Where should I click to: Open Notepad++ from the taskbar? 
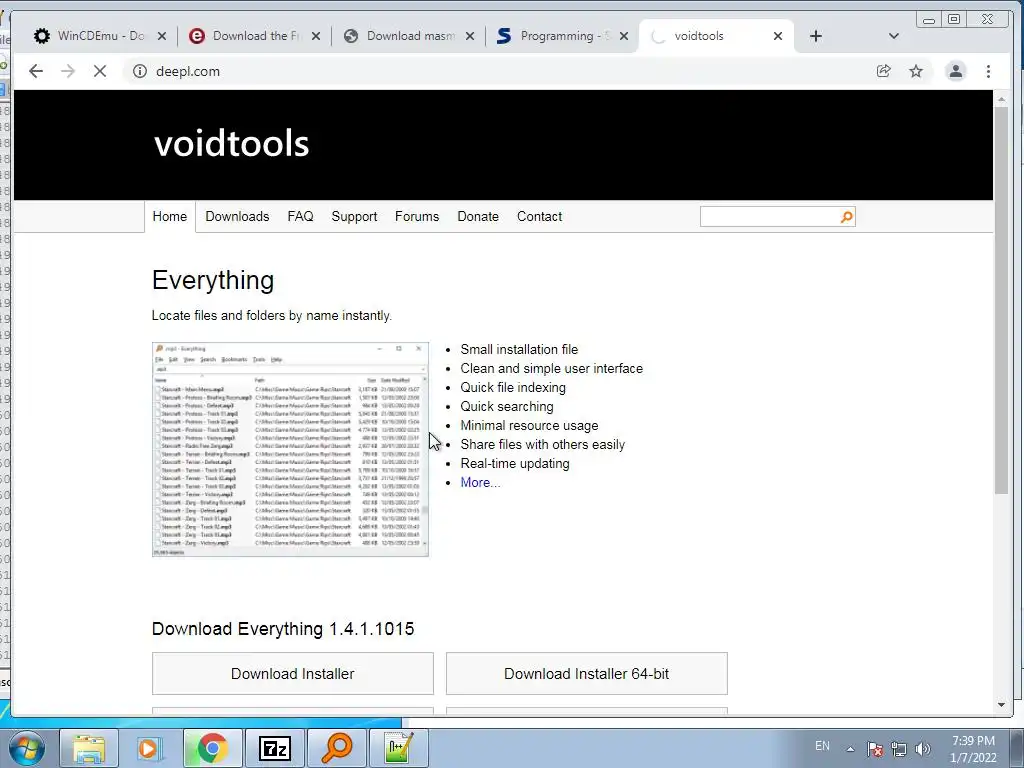tap(398, 748)
